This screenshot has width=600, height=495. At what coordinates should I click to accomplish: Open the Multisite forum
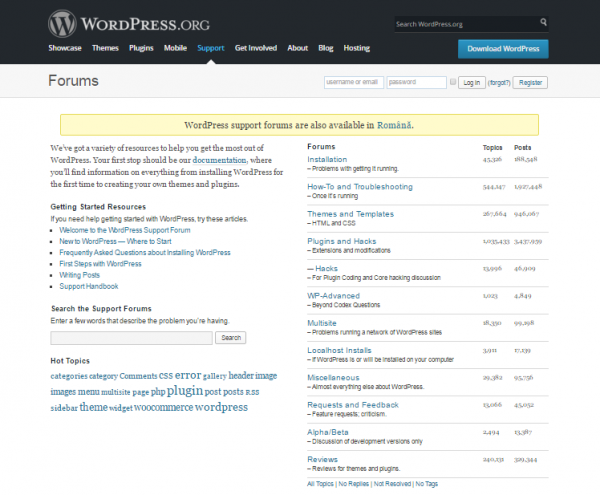322,323
